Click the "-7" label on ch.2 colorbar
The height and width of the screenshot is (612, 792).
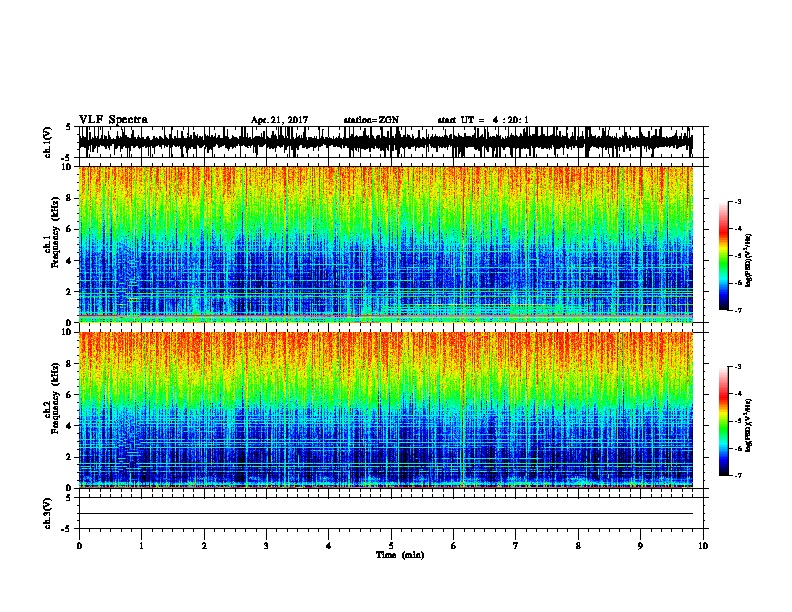click(x=737, y=475)
